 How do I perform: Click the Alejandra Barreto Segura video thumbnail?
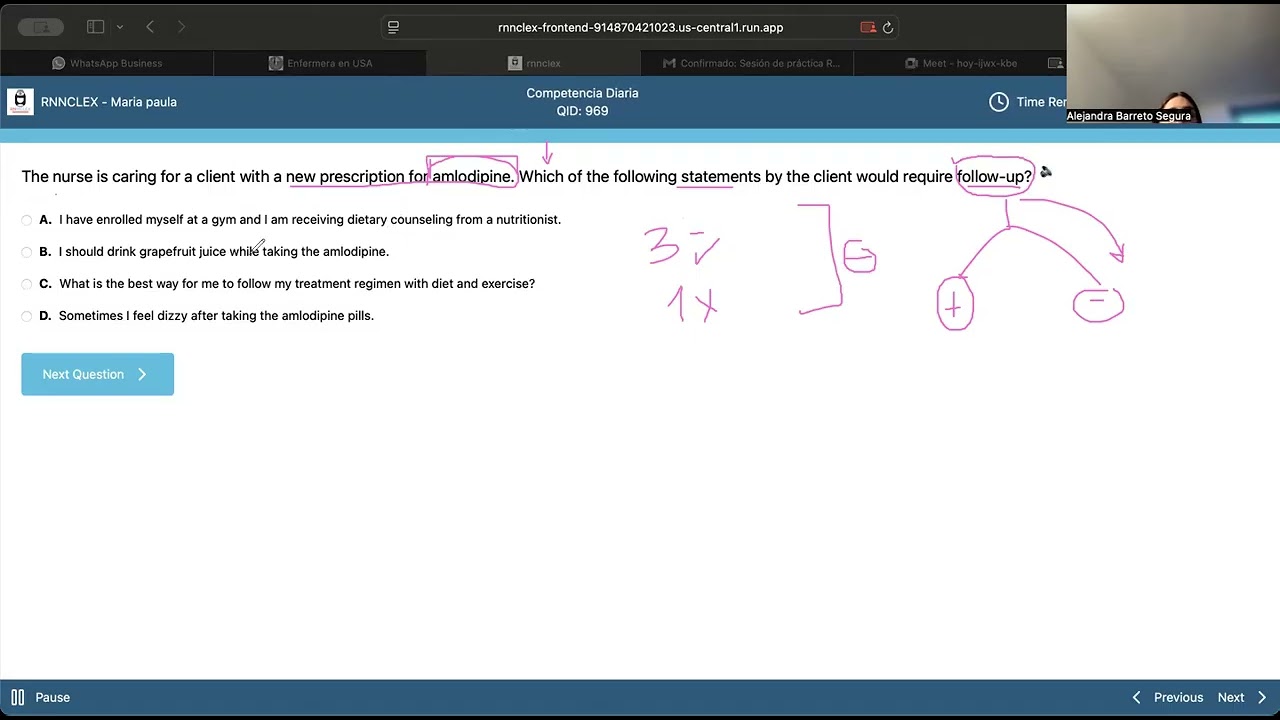point(1172,64)
